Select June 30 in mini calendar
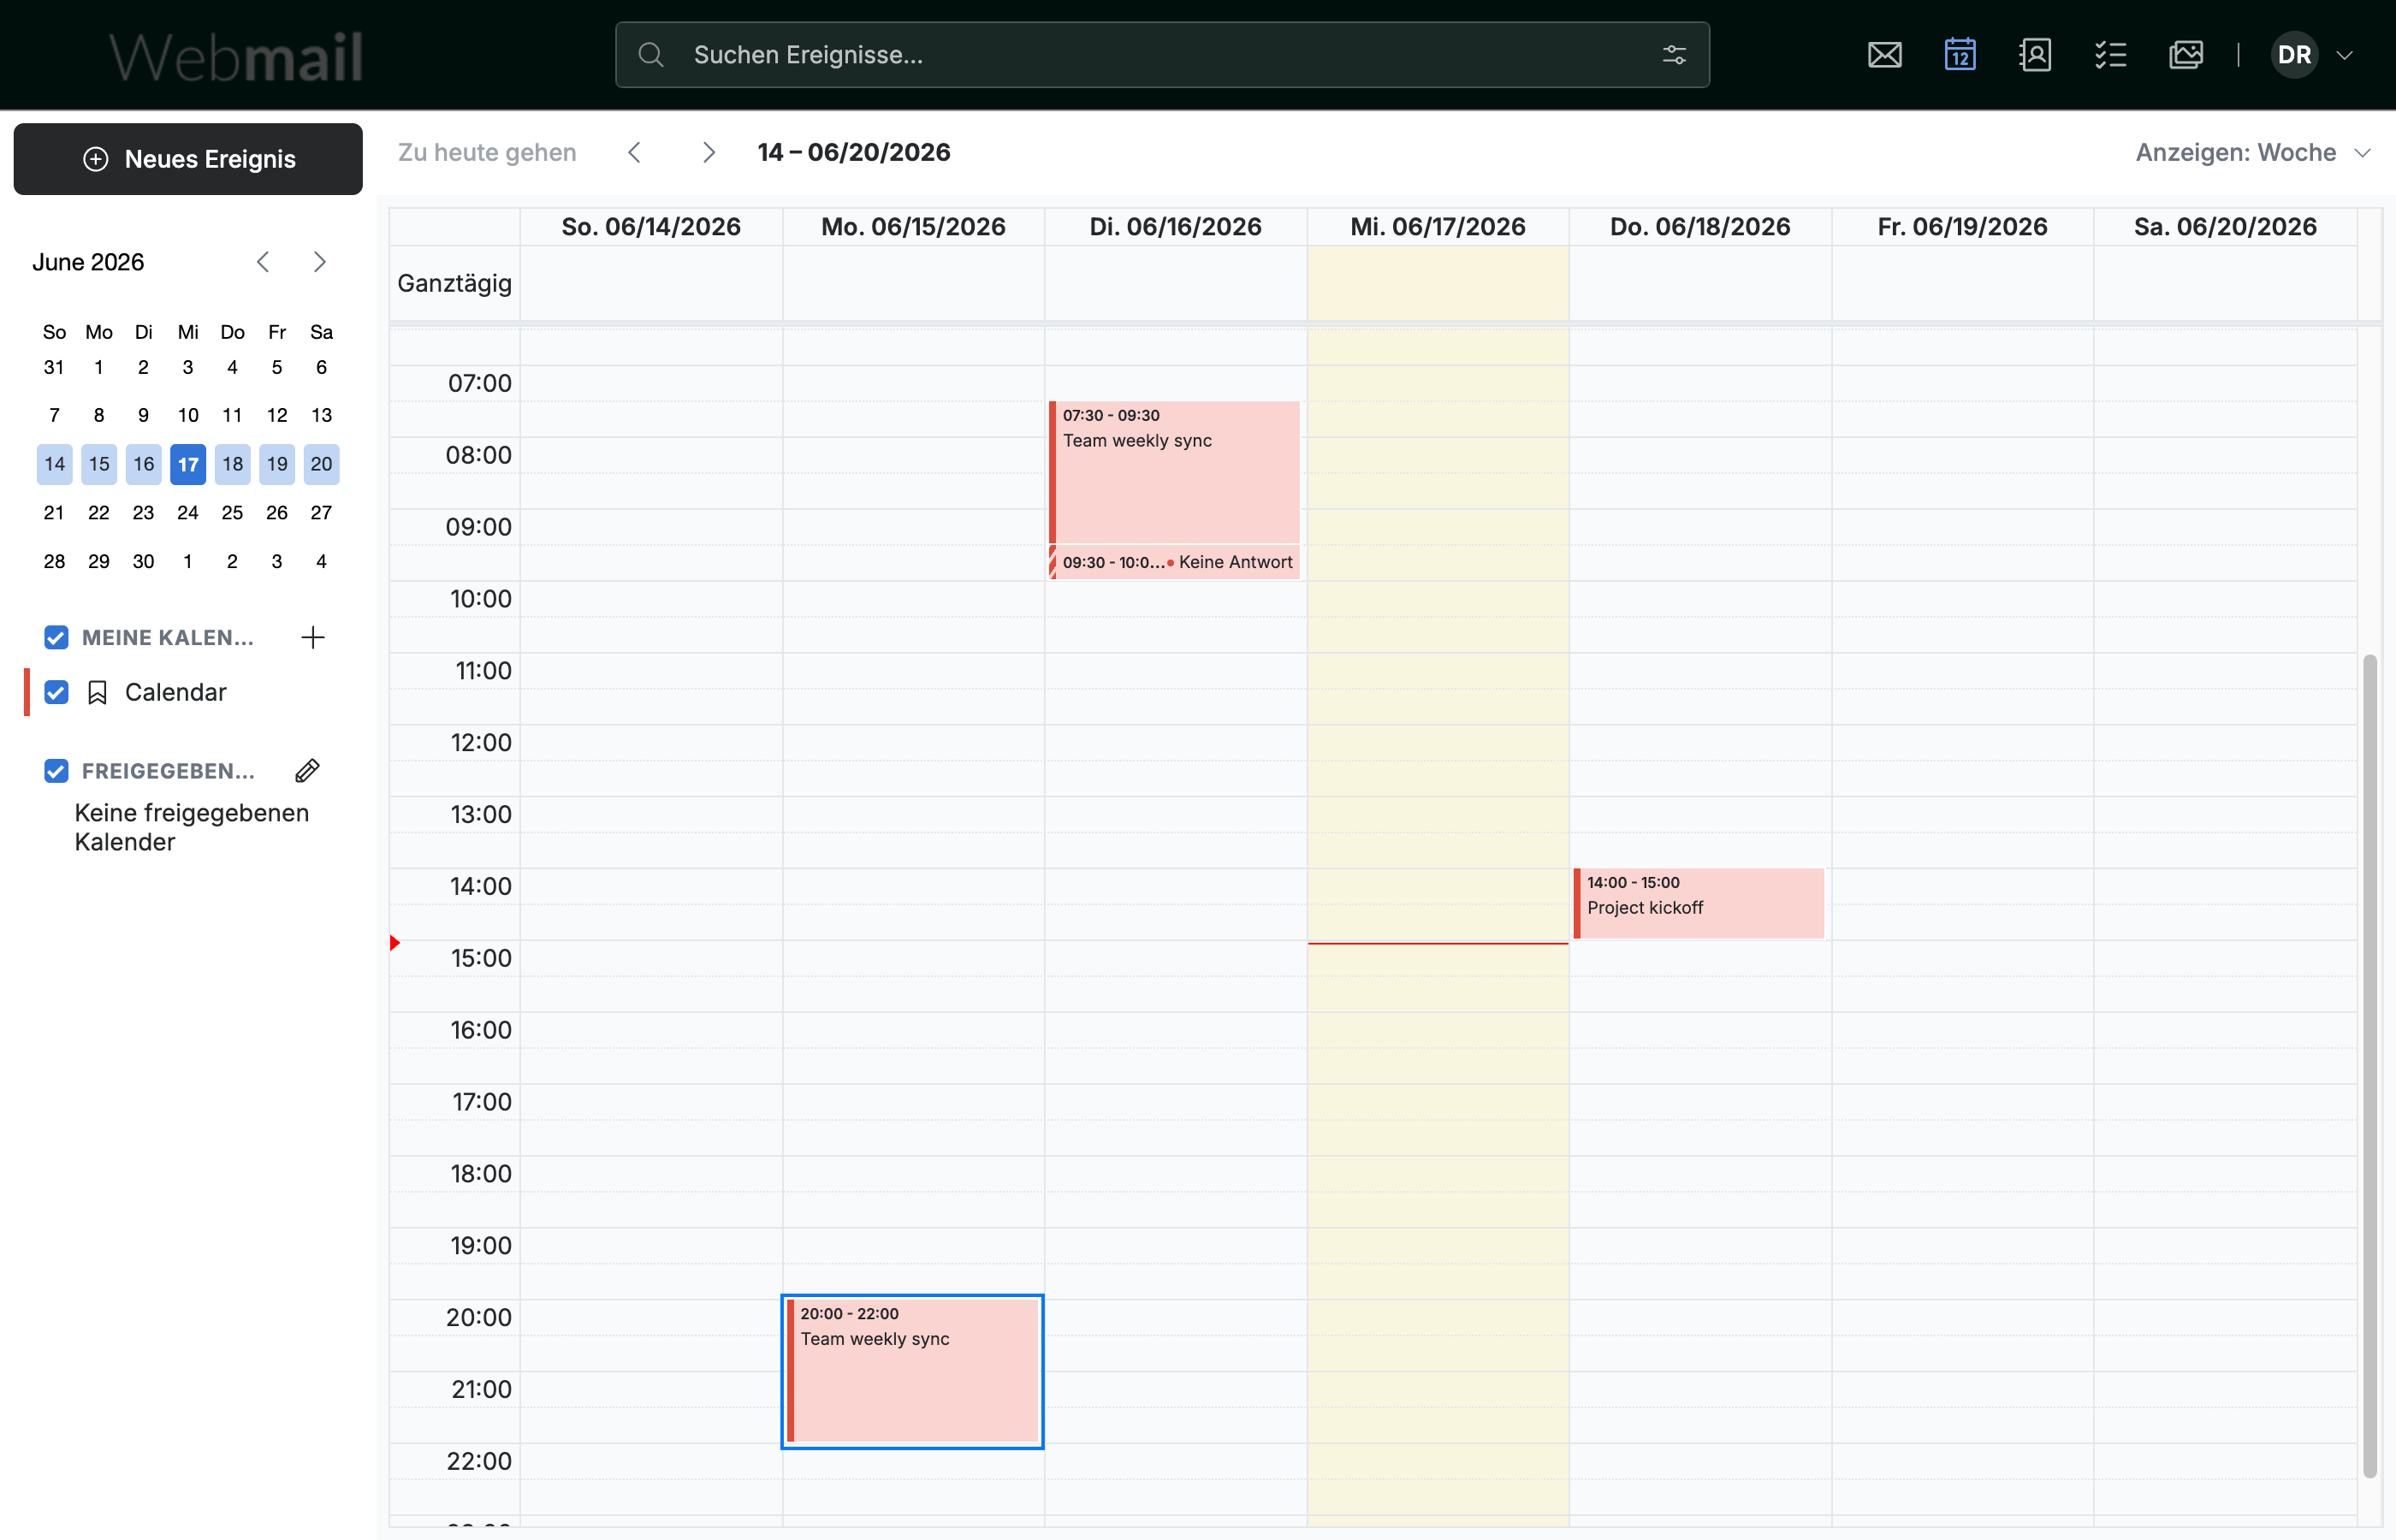This screenshot has width=2396, height=1540. pyautogui.click(x=143, y=561)
